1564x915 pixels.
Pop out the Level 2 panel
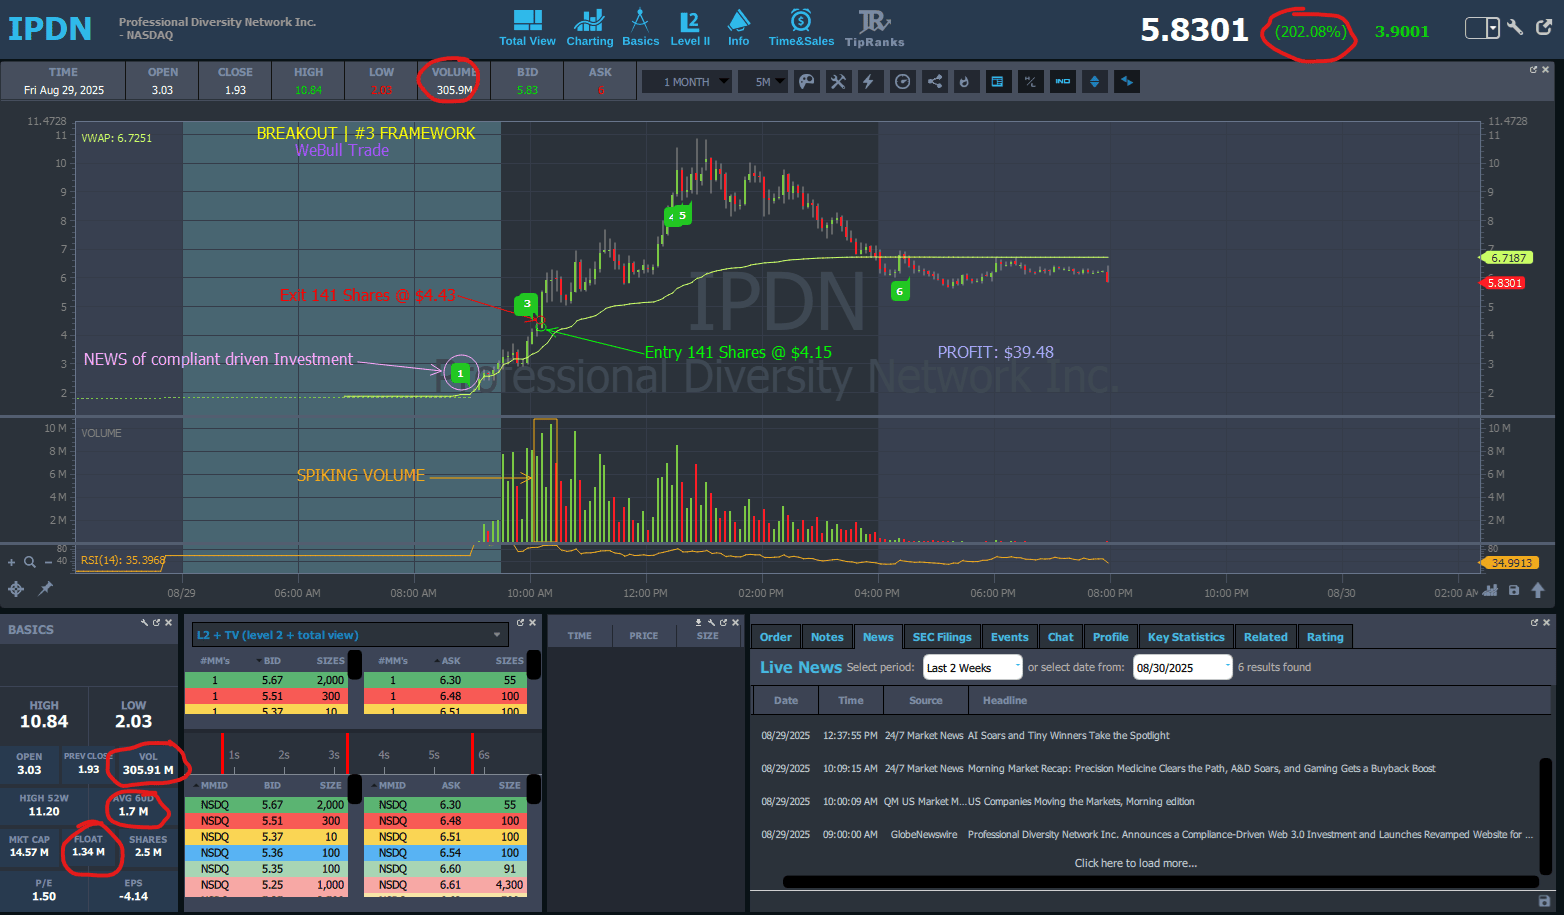[520, 623]
